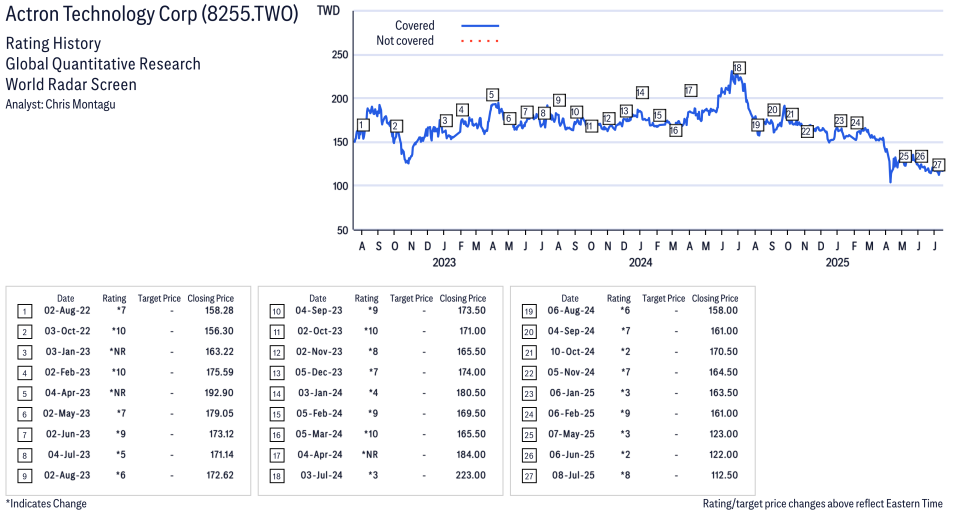Image resolution: width=954 pixels, height=510 pixels.
Task: Click the date 05-Dec-23 in the table
Action: [x=319, y=372]
